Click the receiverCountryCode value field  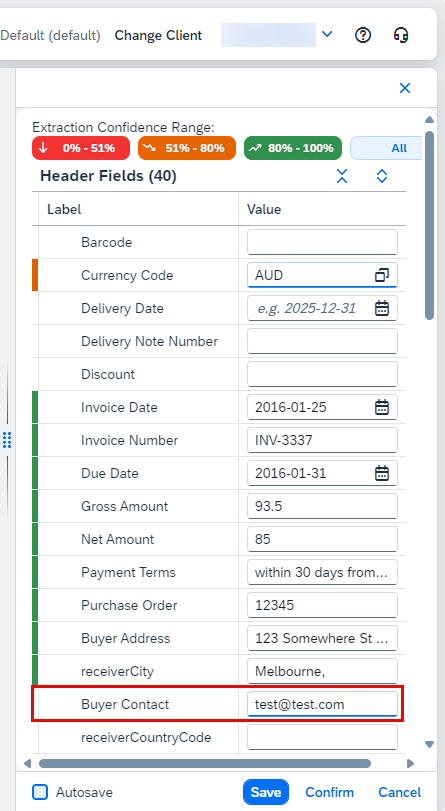click(x=322, y=738)
